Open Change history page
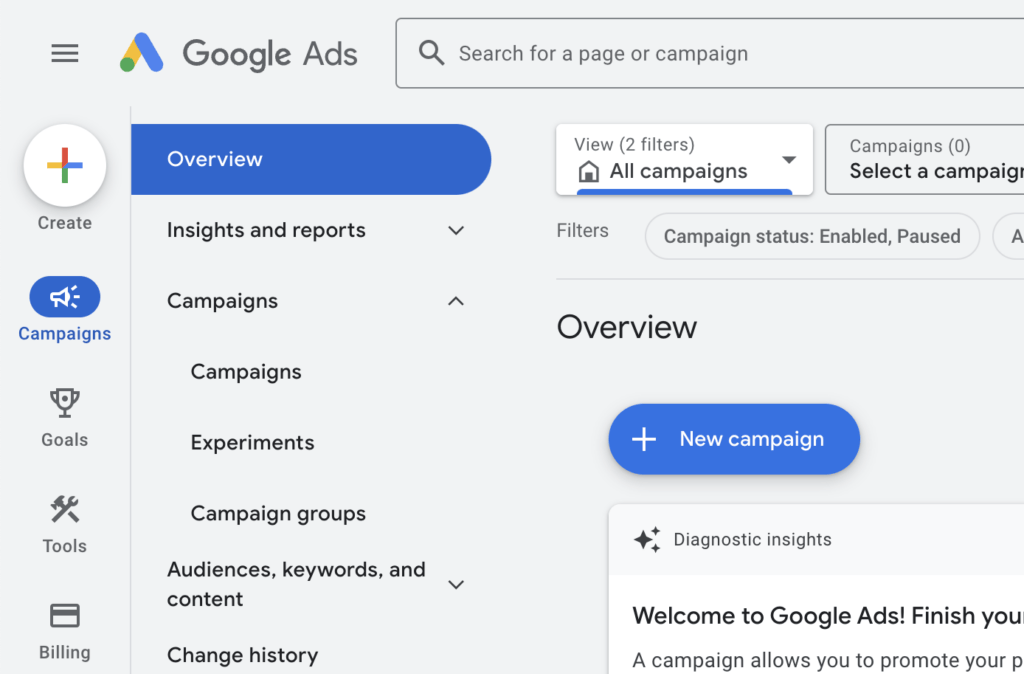Screen dimensions: 1024x674 pyautogui.click(x=242, y=655)
